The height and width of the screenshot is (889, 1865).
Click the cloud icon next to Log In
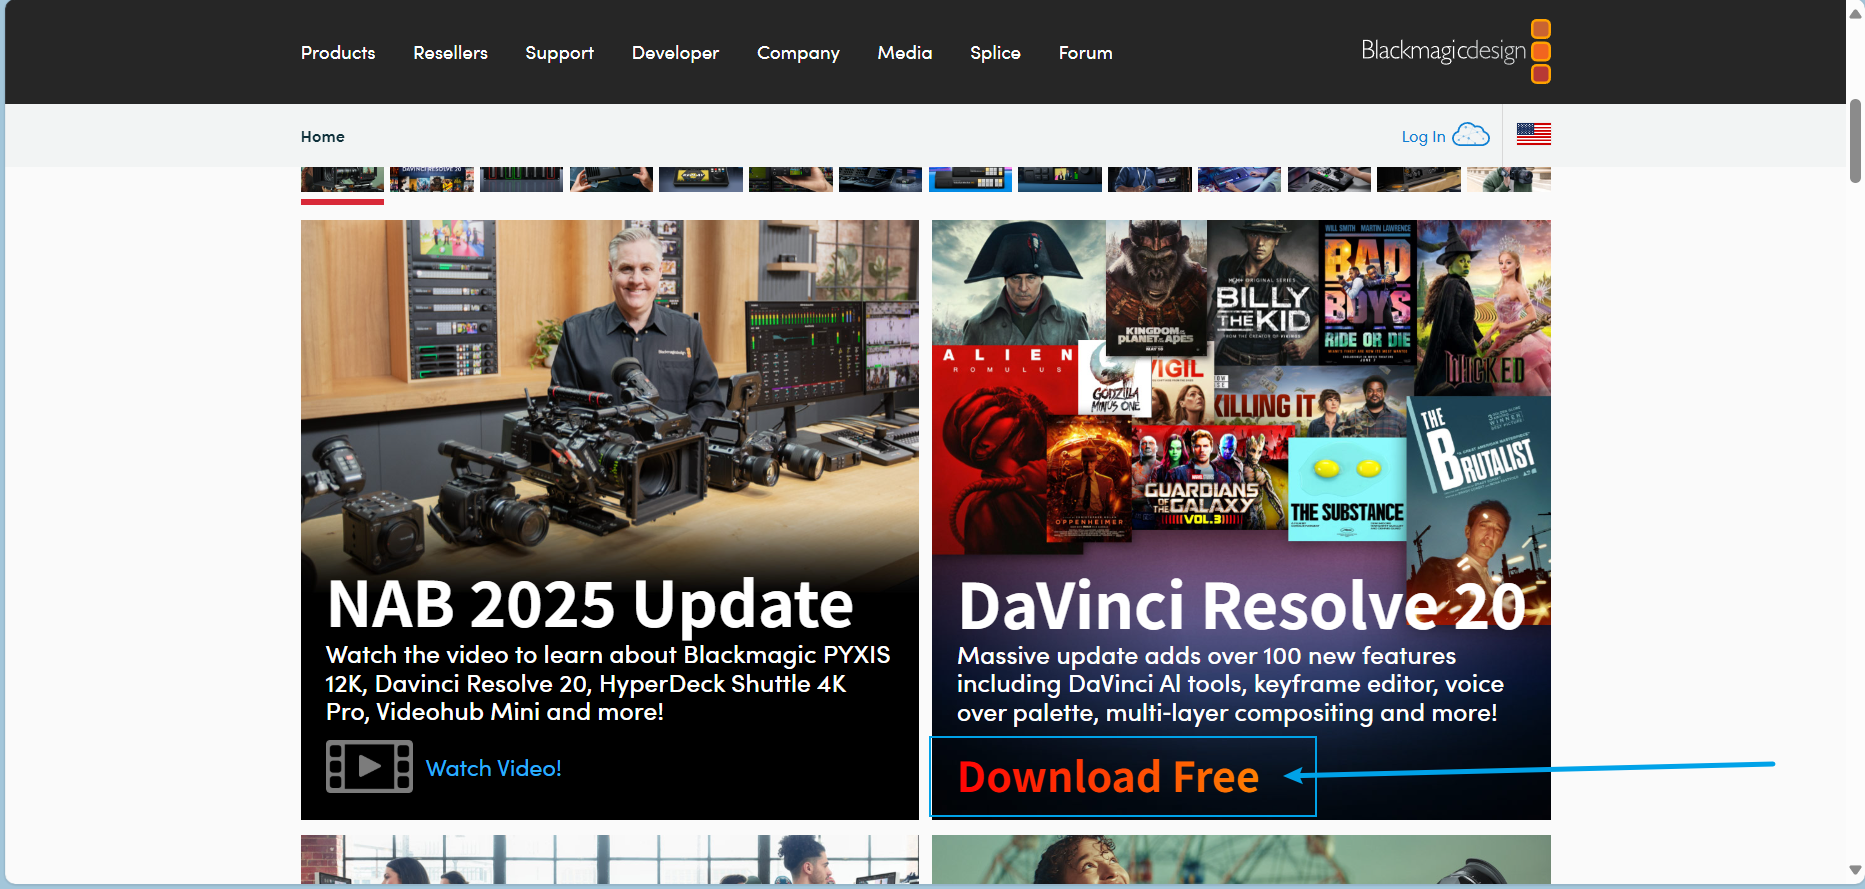tap(1471, 135)
